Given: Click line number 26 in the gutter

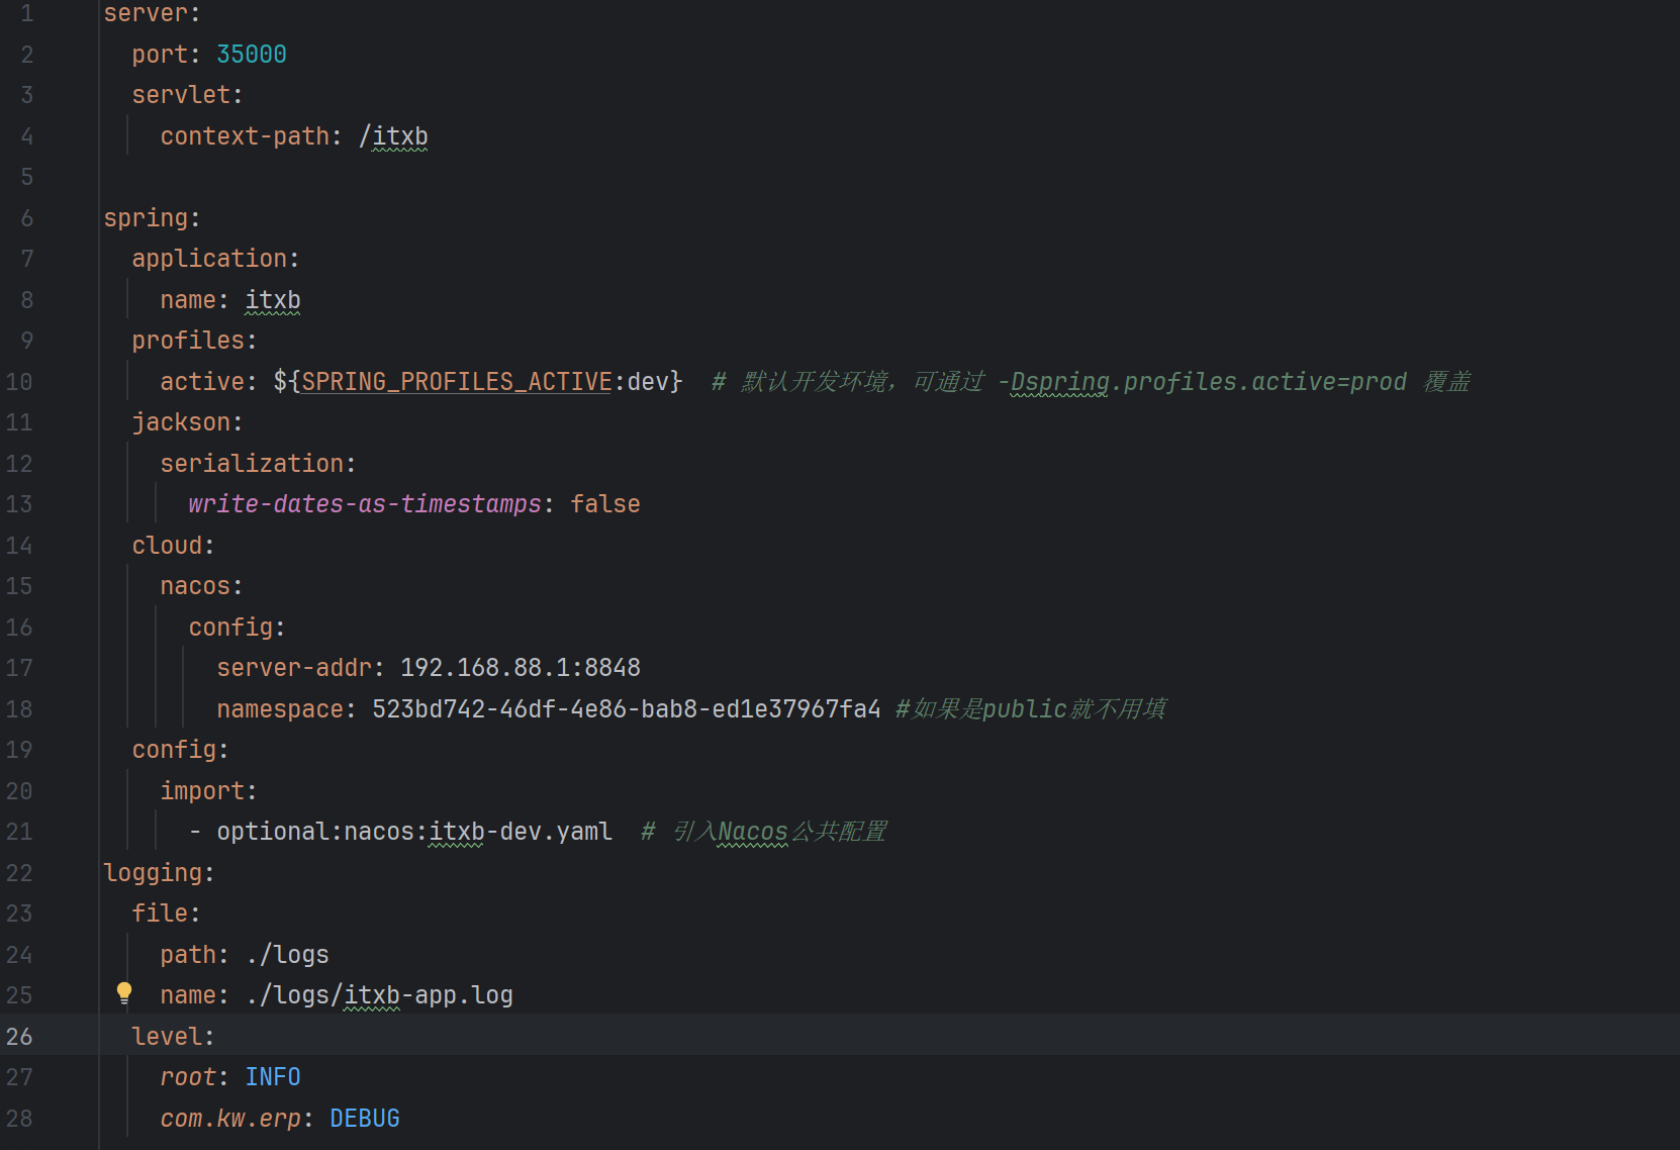Looking at the screenshot, I should tap(19, 1036).
